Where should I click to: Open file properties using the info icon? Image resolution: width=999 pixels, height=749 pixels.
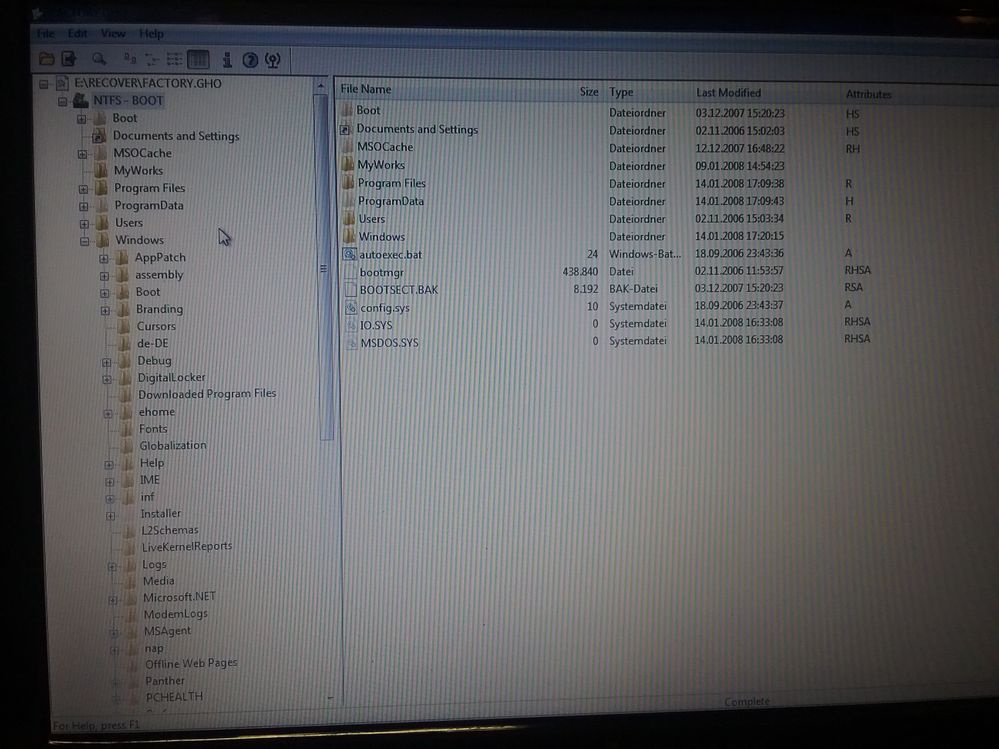(228, 59)
